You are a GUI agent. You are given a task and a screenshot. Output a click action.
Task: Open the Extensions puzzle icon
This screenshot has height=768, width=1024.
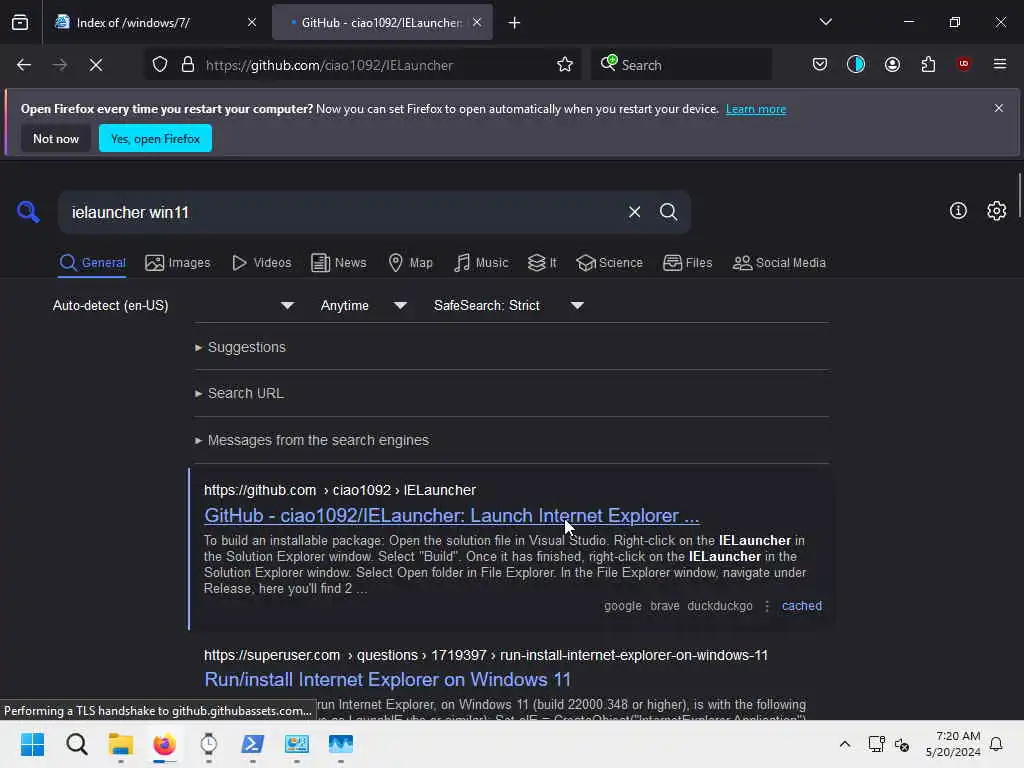[x=928, y=64]
